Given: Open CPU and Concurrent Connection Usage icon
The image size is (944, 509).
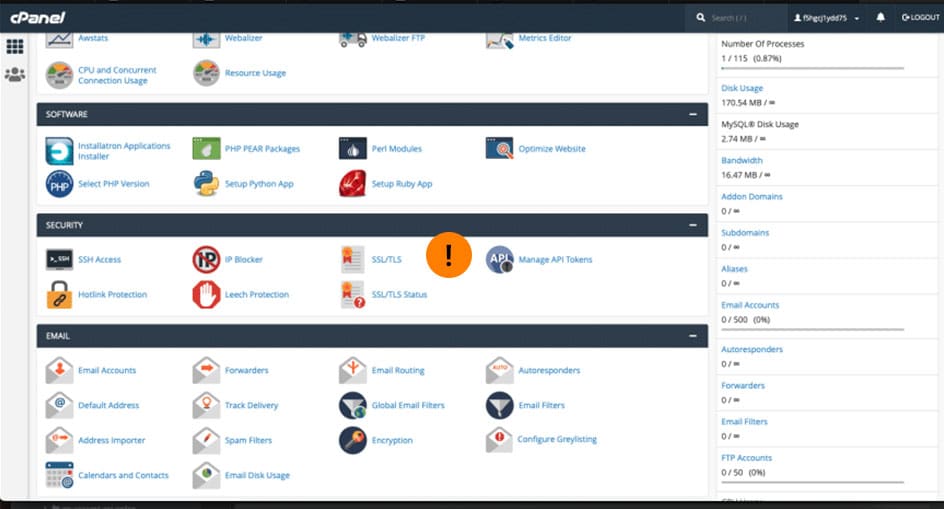Looking at the screenshot, I should tap(59, 75).
